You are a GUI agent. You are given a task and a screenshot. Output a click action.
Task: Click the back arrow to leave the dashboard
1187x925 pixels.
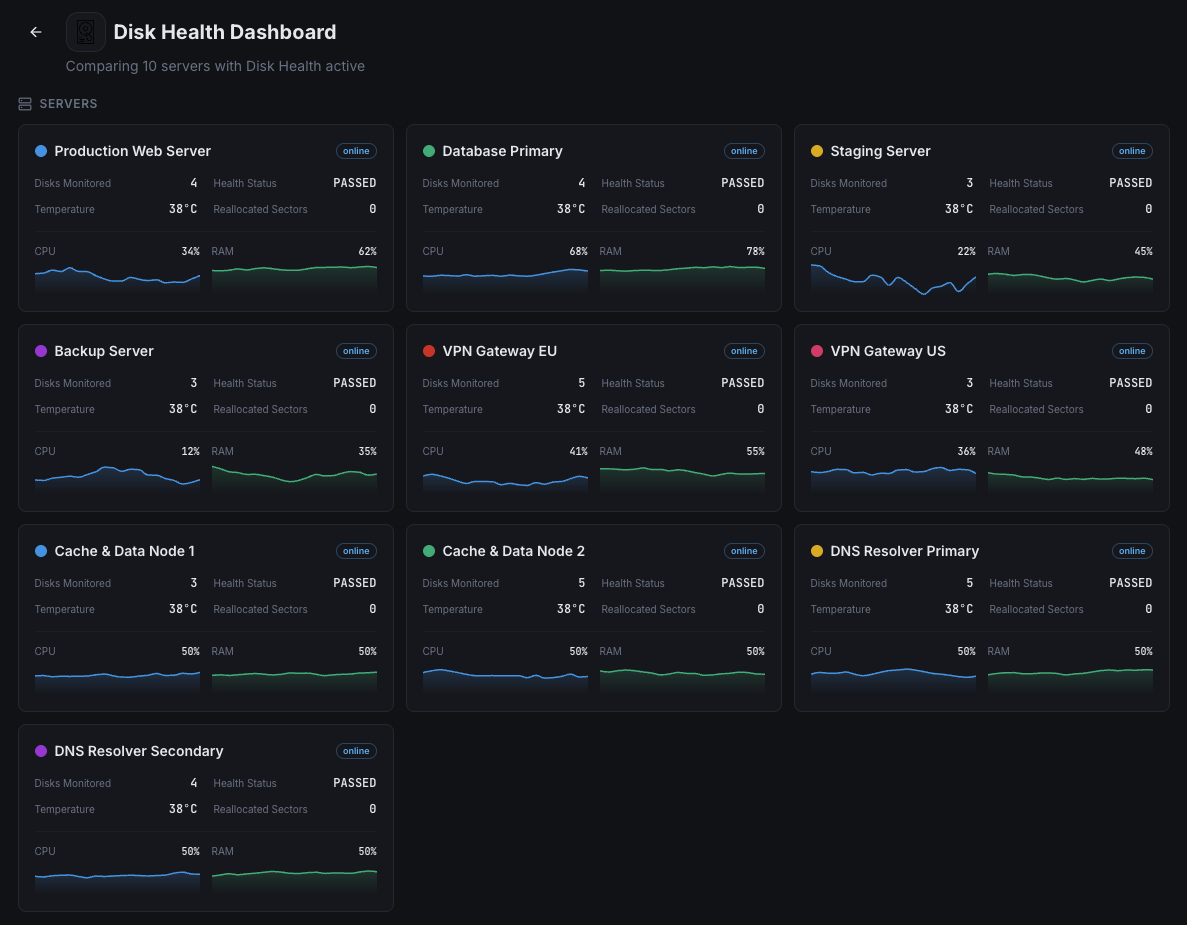[x=36, y=31]
